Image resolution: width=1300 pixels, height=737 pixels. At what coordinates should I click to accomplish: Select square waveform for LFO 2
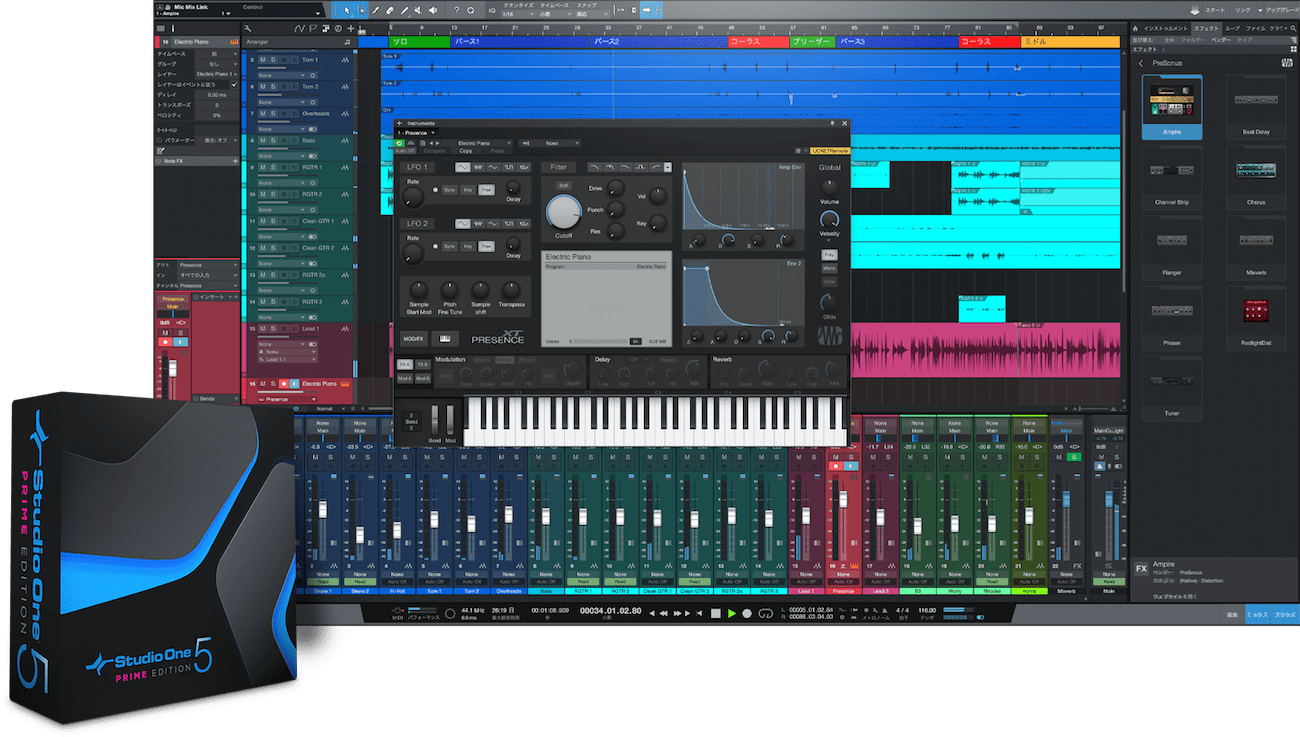coord(509,223)
